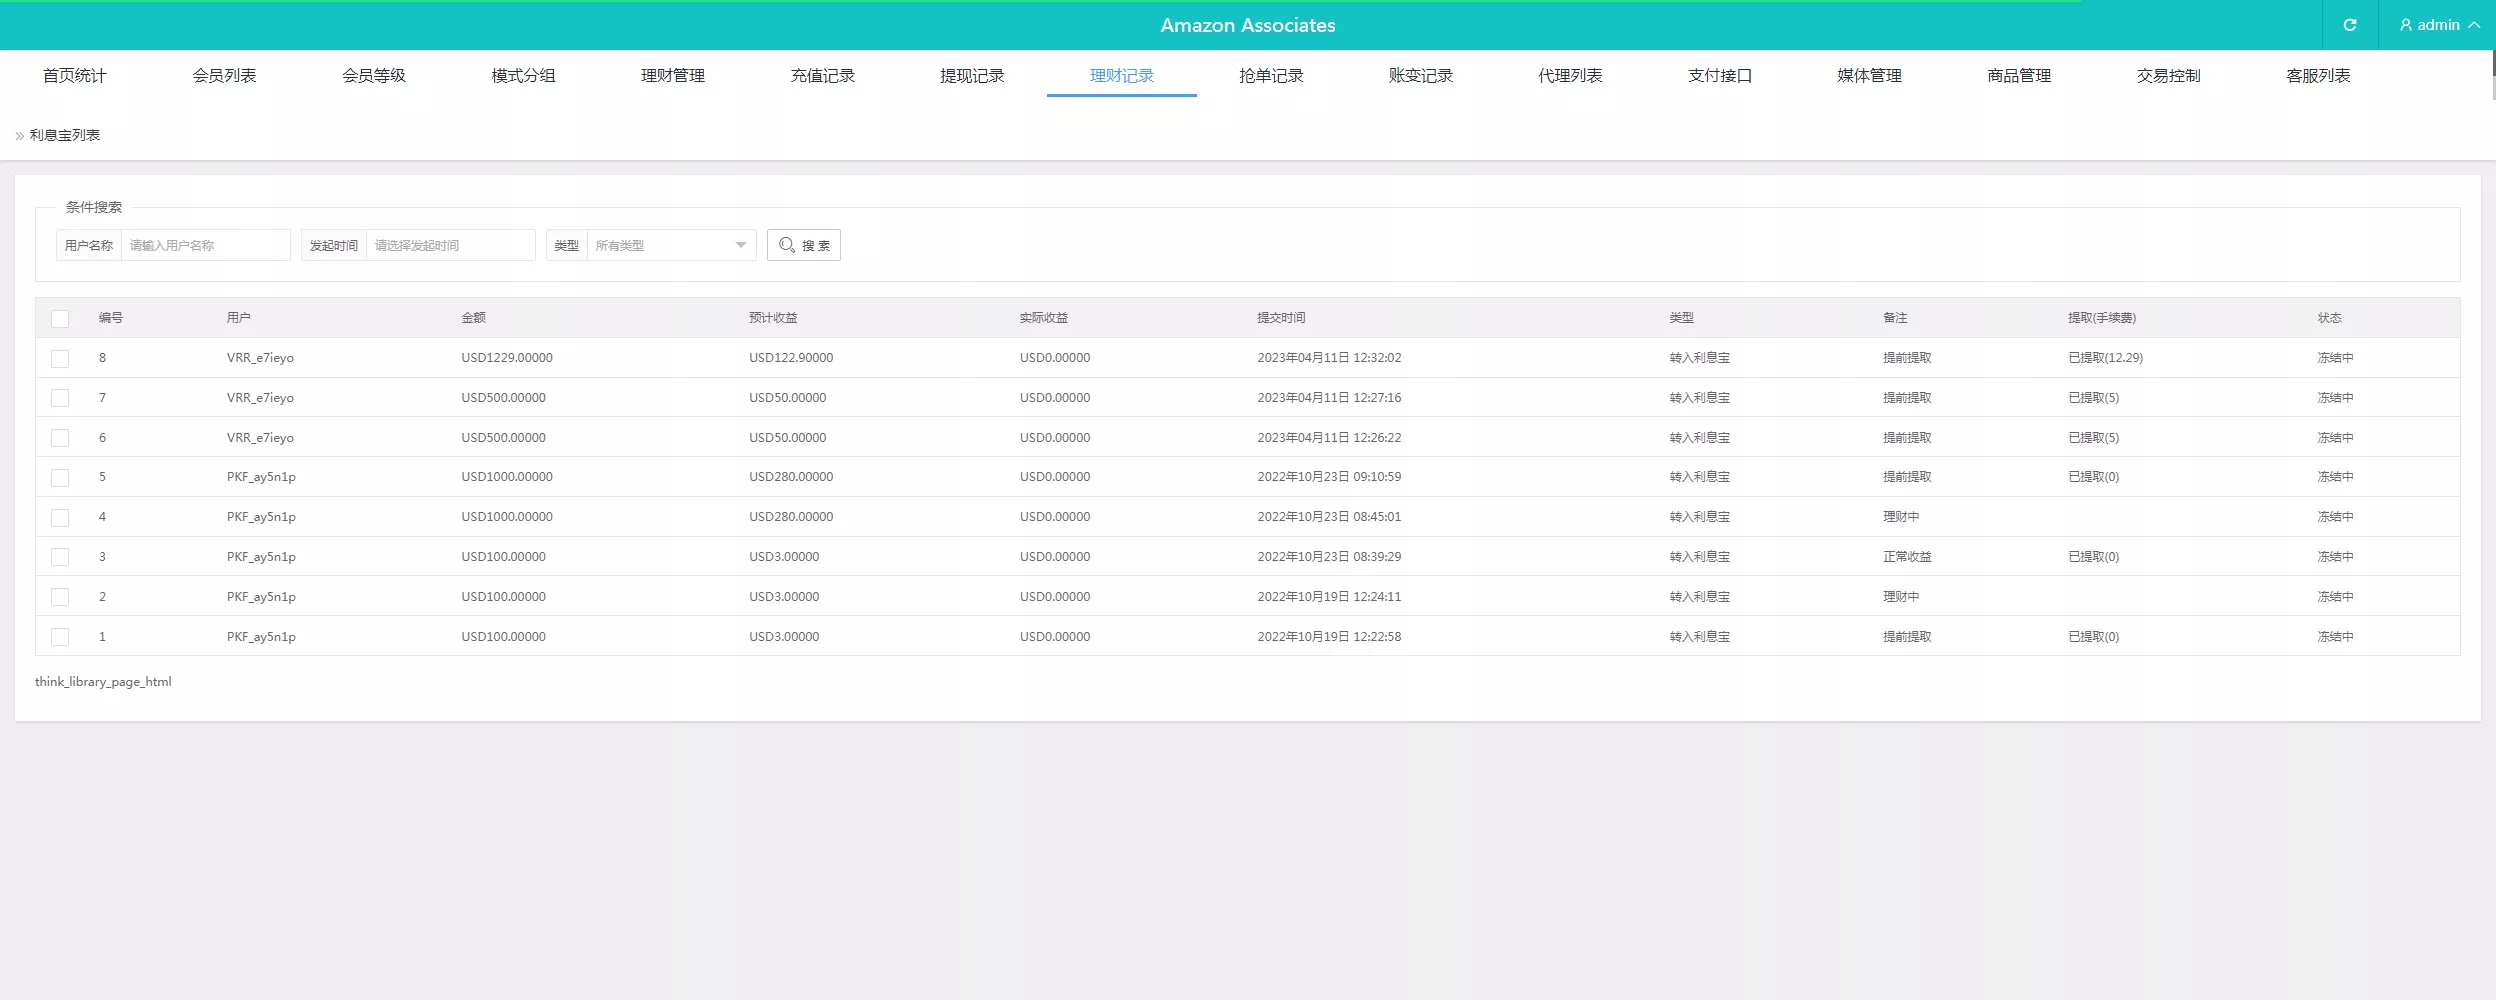The height and width of the screenshot is (1000, 2496).
Task: Click the 发起时间 date input field
Action: [x=450, y=245]
